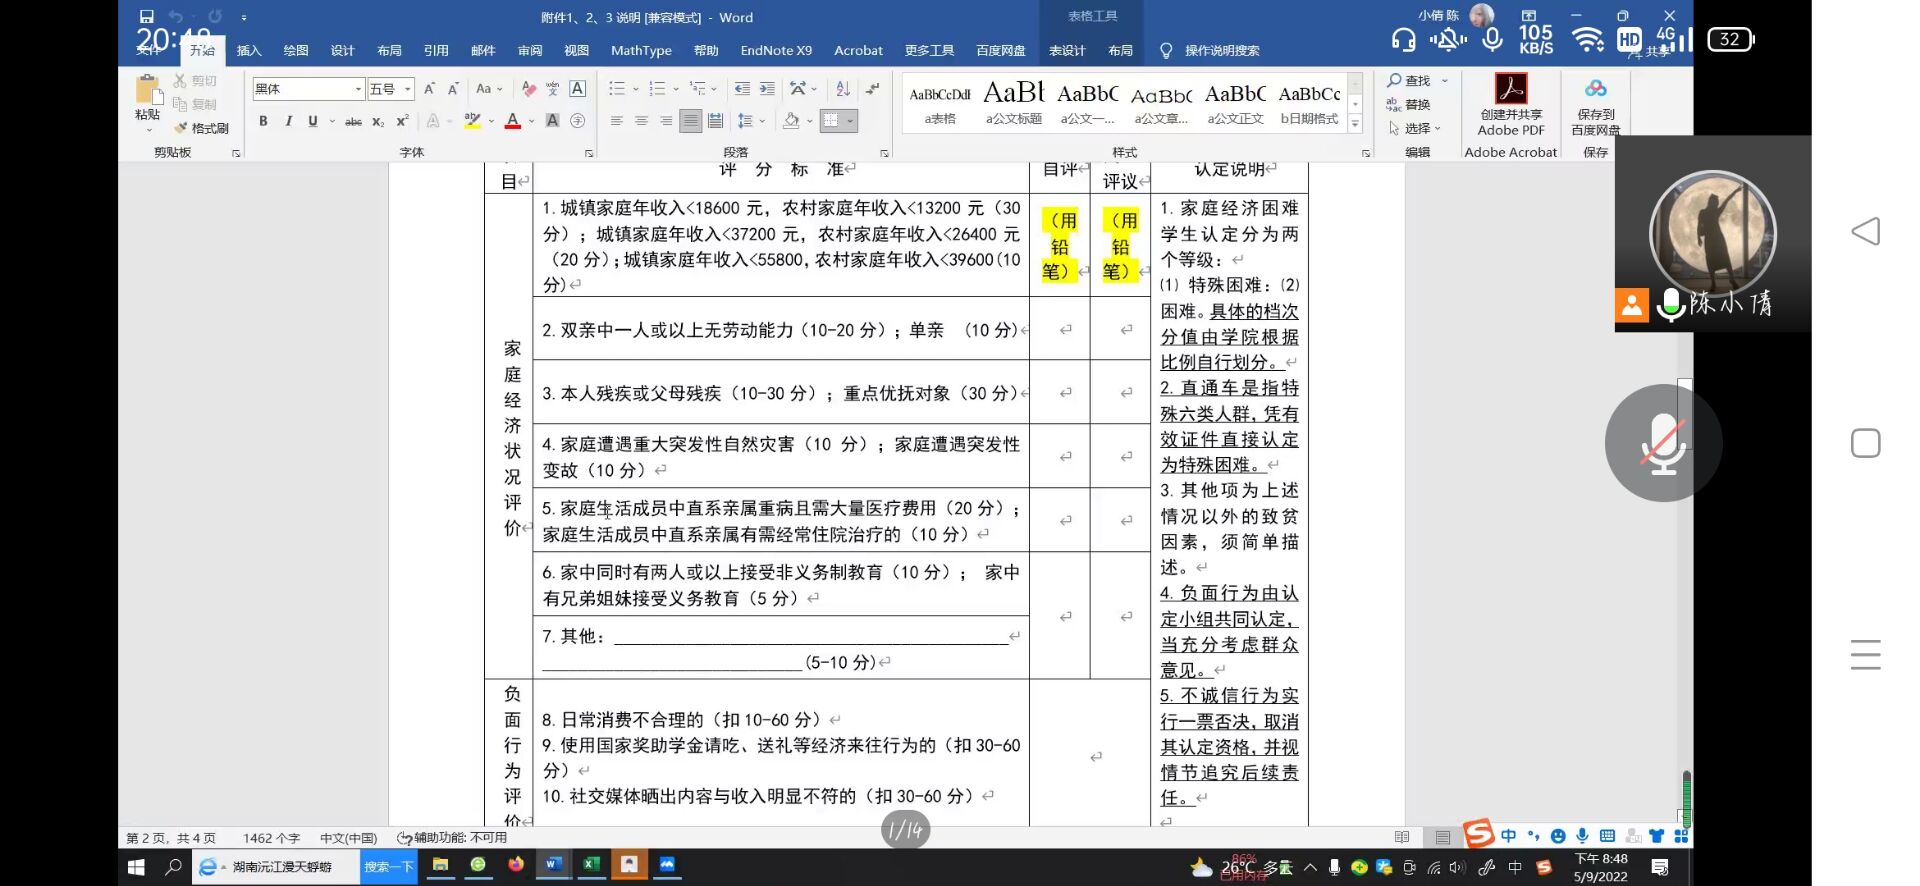The height and width of the screenshot is (886, 1920).
Task: Open the 插入 ribbon tab
Action: (249, 51)
